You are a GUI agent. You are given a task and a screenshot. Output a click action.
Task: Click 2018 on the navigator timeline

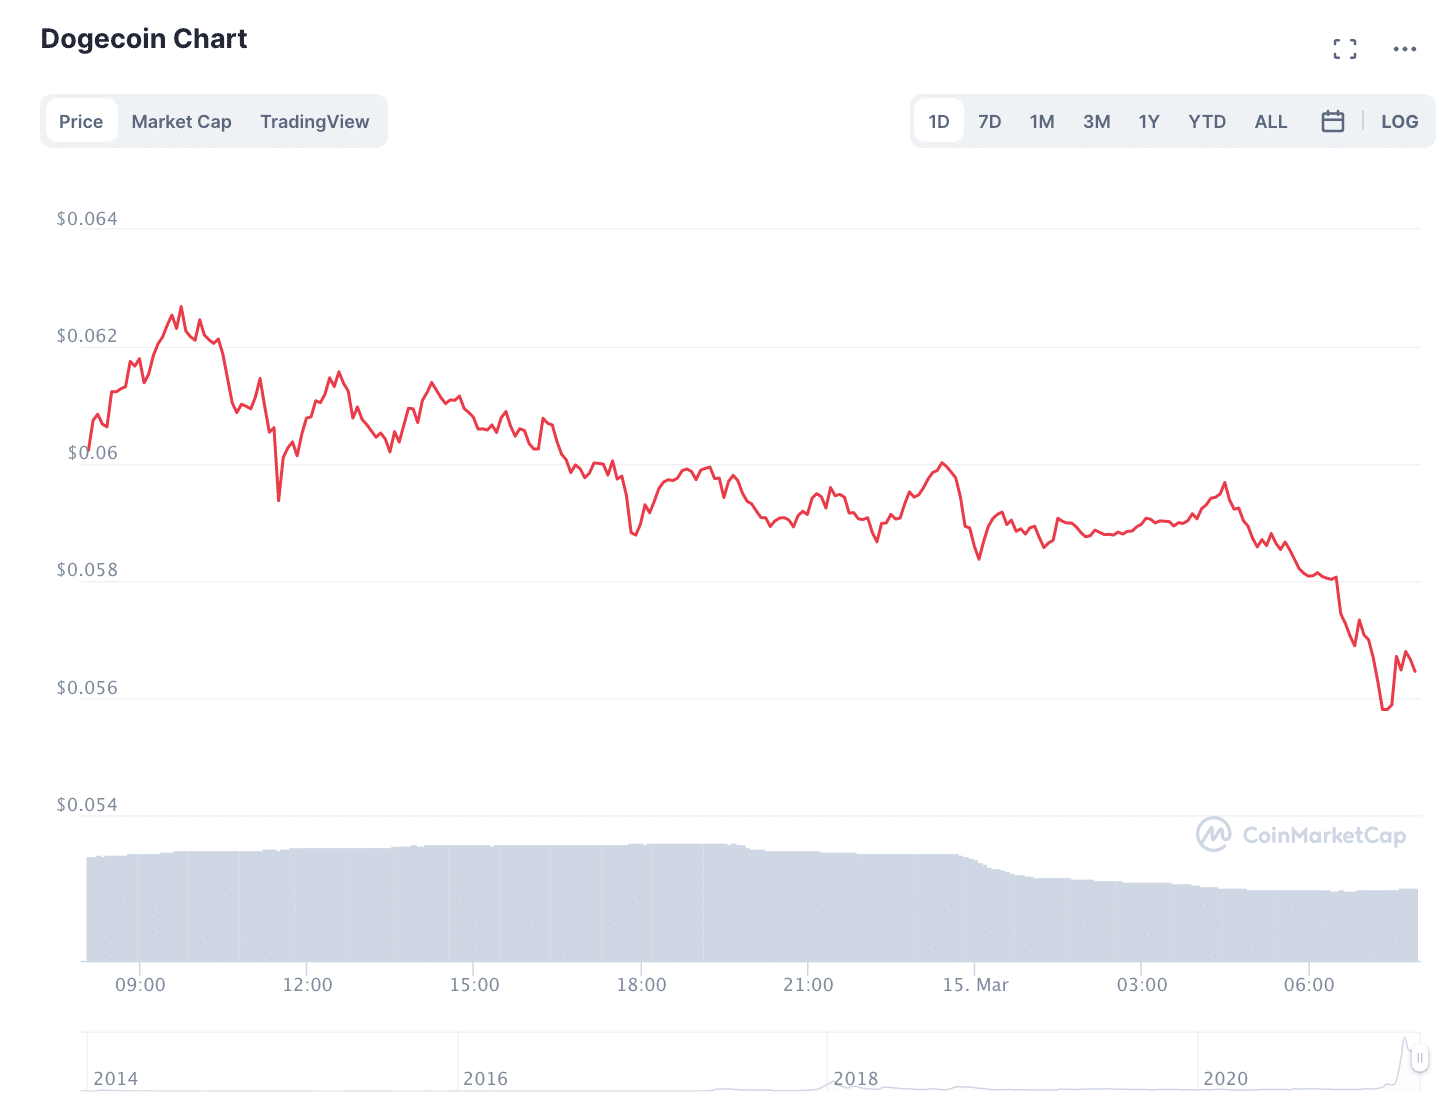[x=855, y=1078]
